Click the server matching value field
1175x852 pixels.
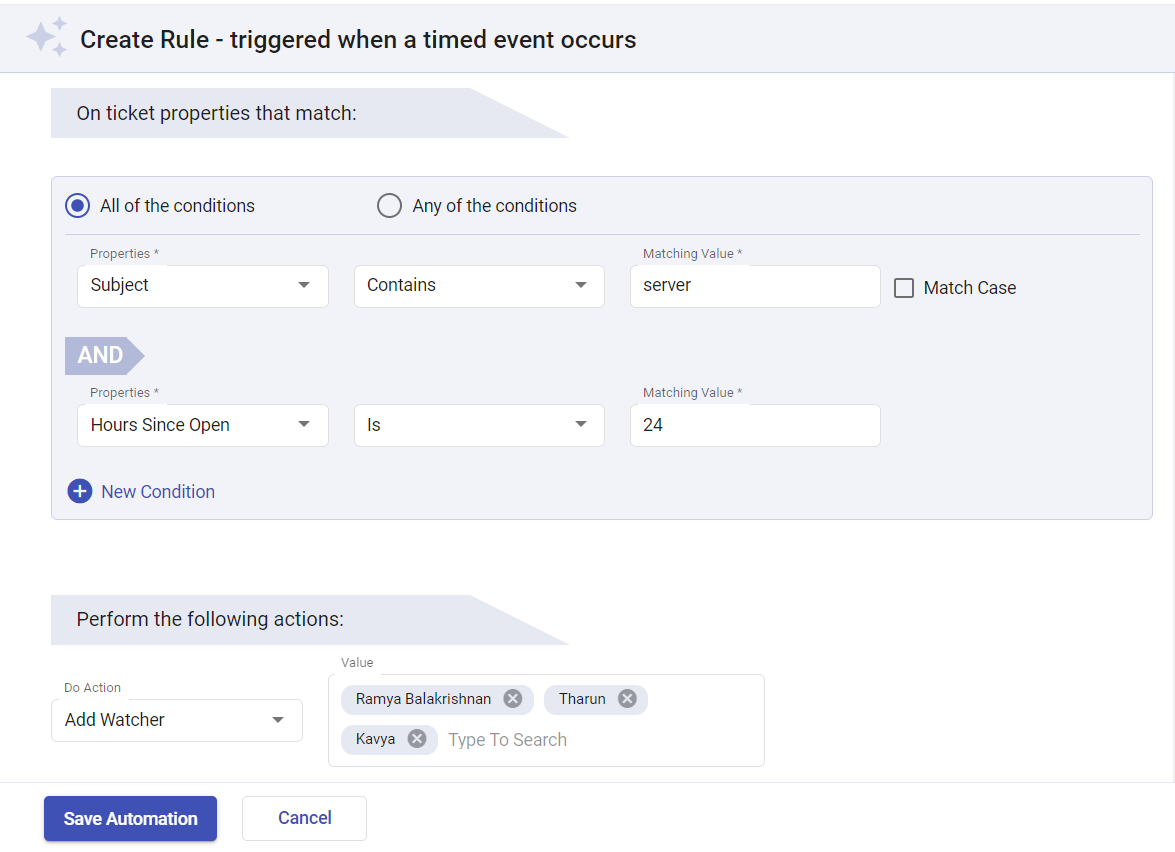(755, 286)
